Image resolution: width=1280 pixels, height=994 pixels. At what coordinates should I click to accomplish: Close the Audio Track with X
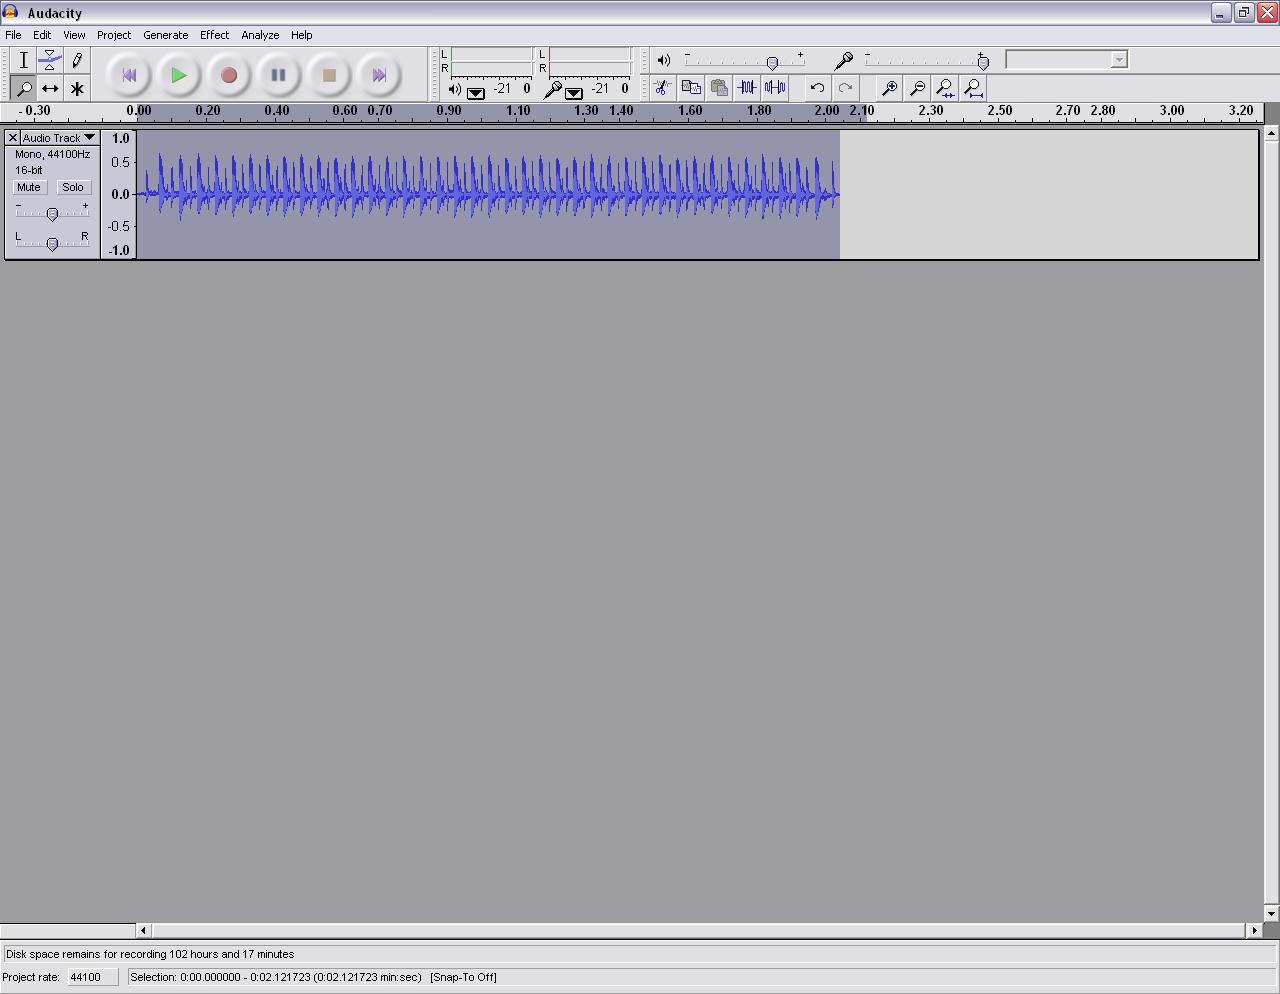click(13, 138)
